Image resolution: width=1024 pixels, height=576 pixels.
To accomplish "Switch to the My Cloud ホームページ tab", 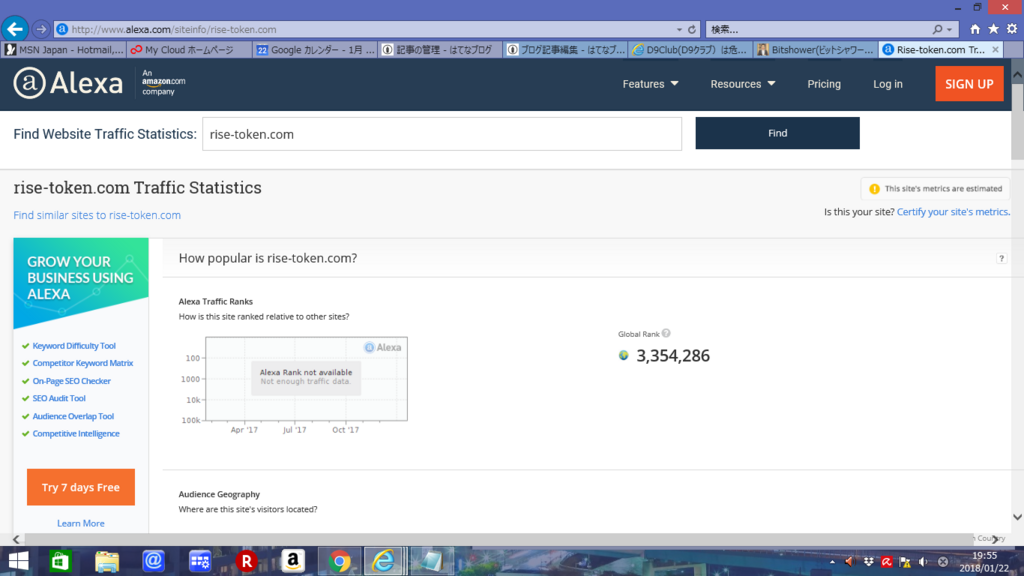I will tap(189, 50).
